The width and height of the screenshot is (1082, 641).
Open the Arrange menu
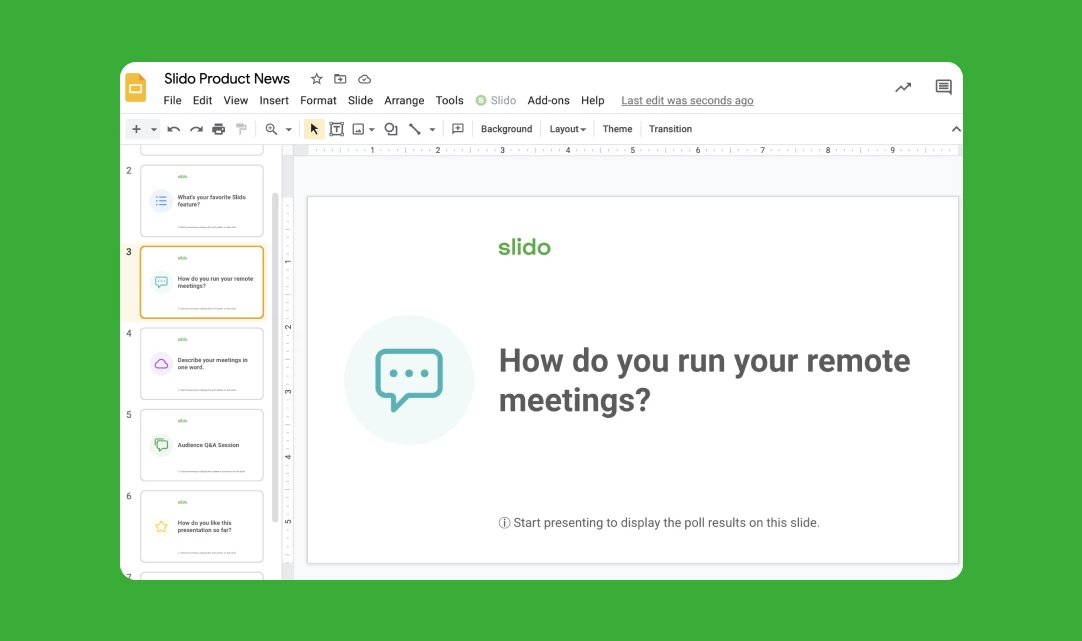pyautogui.click(x=404, y=100)
